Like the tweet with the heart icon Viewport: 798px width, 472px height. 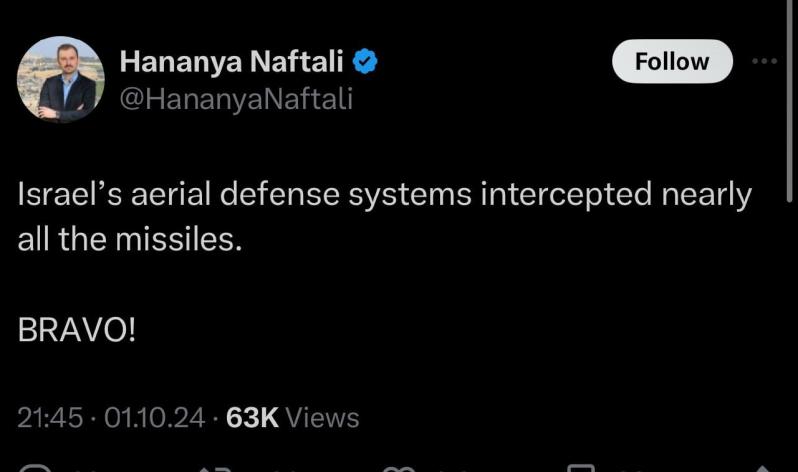click(400, 468)
